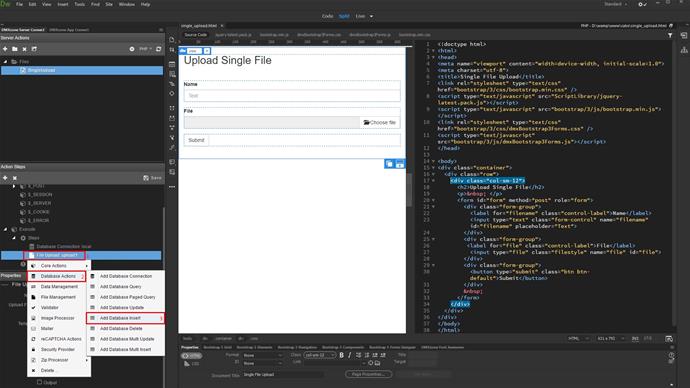Click Add Database Connection
690x388 pixels.
(125, 276)
